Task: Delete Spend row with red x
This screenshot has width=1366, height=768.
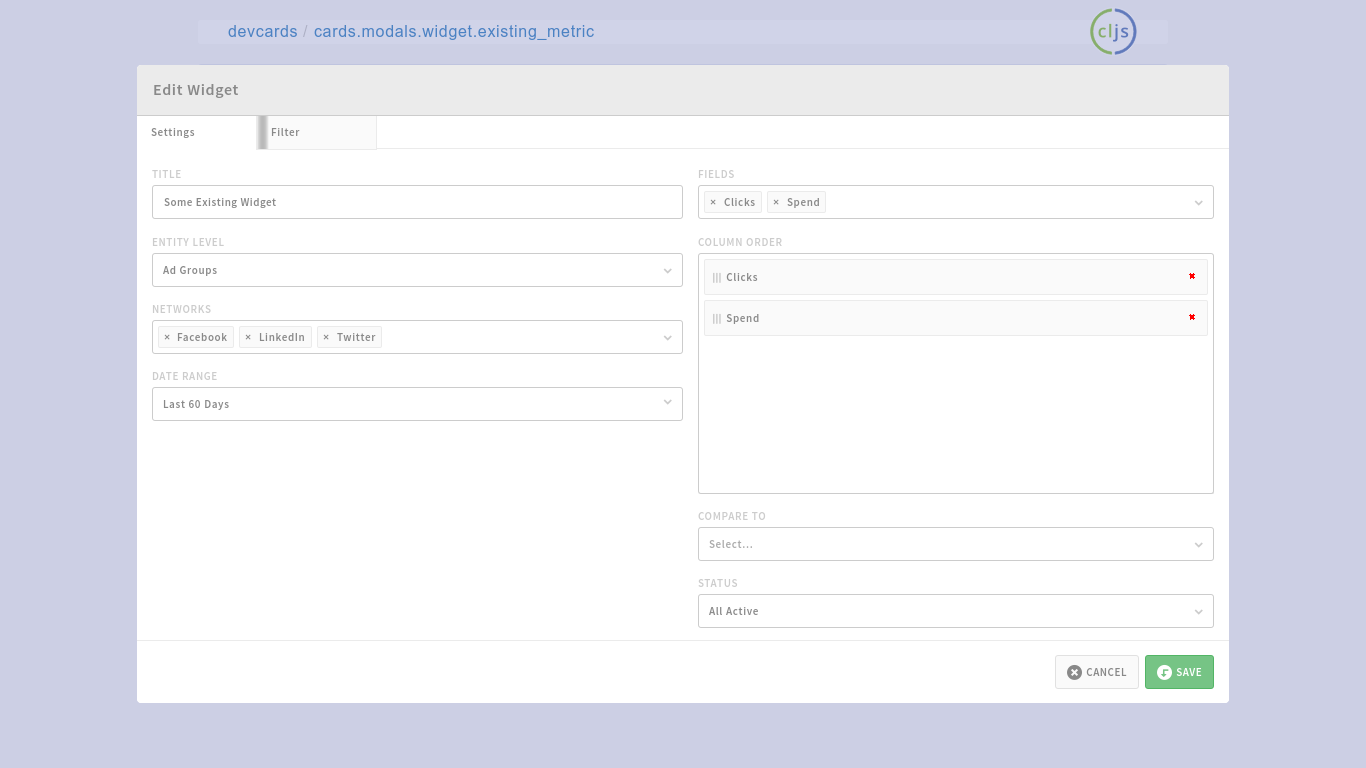Action: (1192, 317)
